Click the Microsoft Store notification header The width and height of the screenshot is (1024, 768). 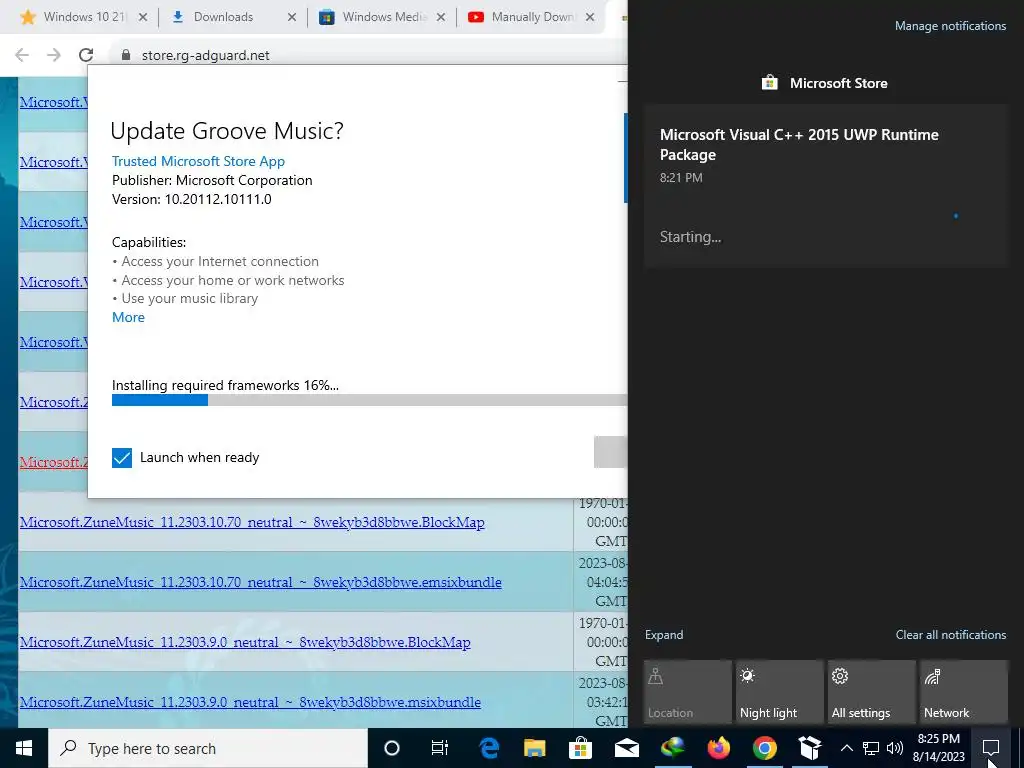tap(825, 83)
